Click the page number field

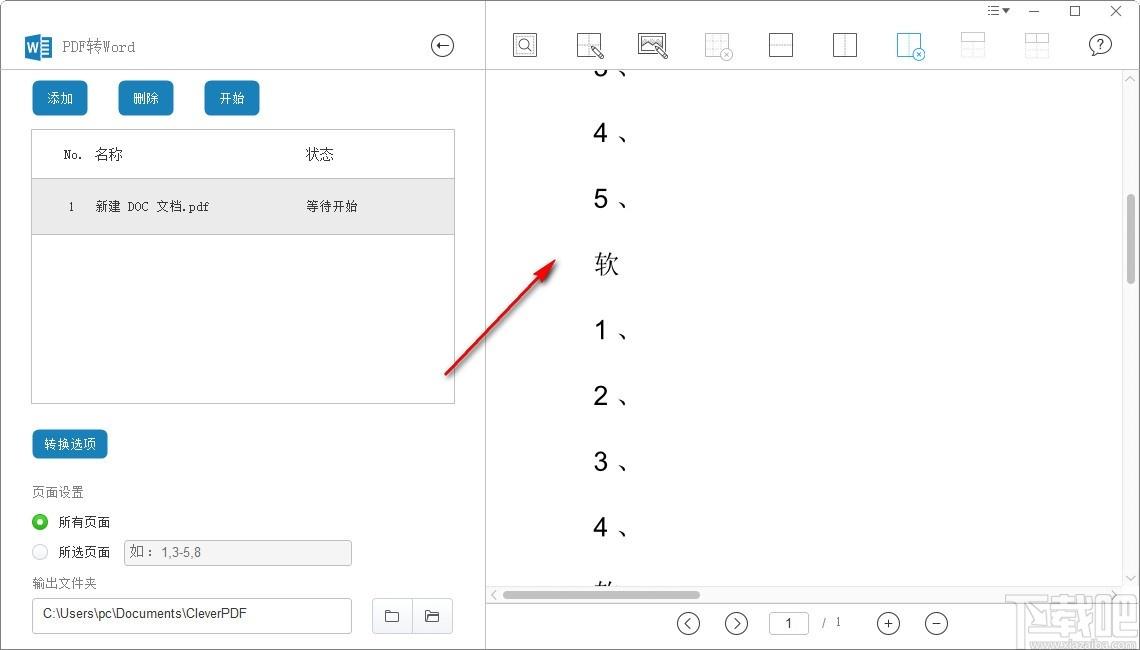pyautogui.click(x=789, y=623)
